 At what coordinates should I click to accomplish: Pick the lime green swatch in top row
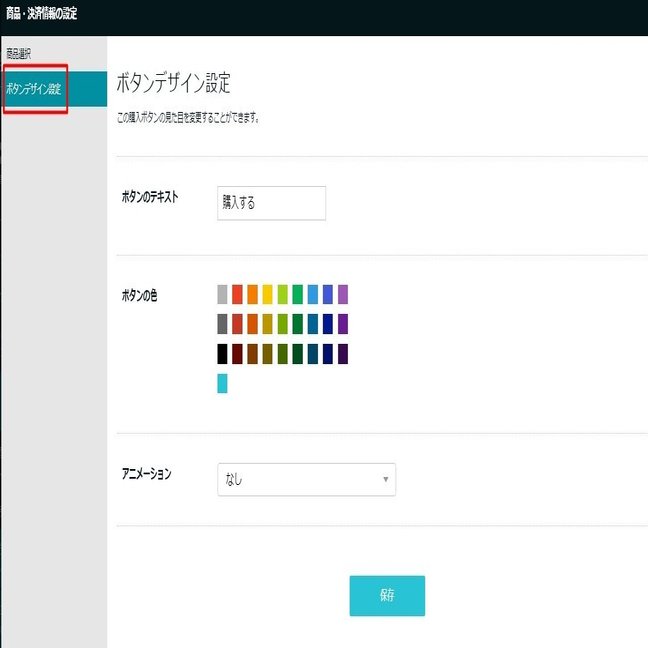click(283, 294)
